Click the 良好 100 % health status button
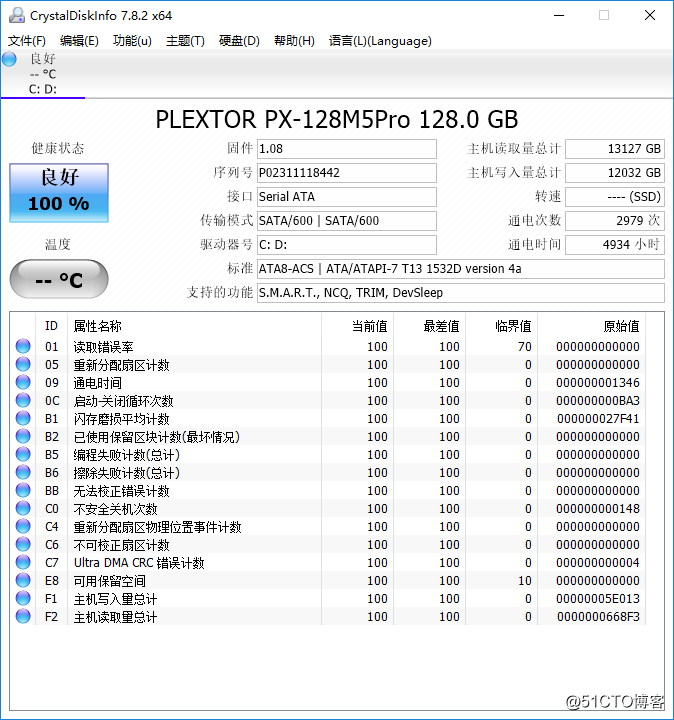674x720 pixels. click(x=59, y=193)
